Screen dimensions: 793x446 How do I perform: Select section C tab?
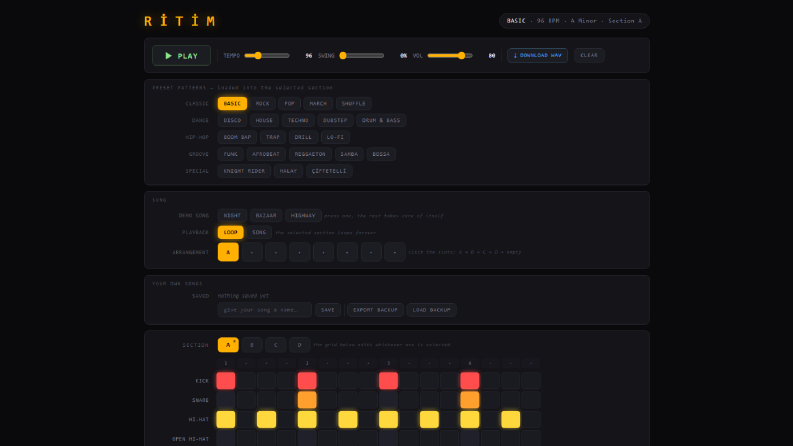[276, 345]
